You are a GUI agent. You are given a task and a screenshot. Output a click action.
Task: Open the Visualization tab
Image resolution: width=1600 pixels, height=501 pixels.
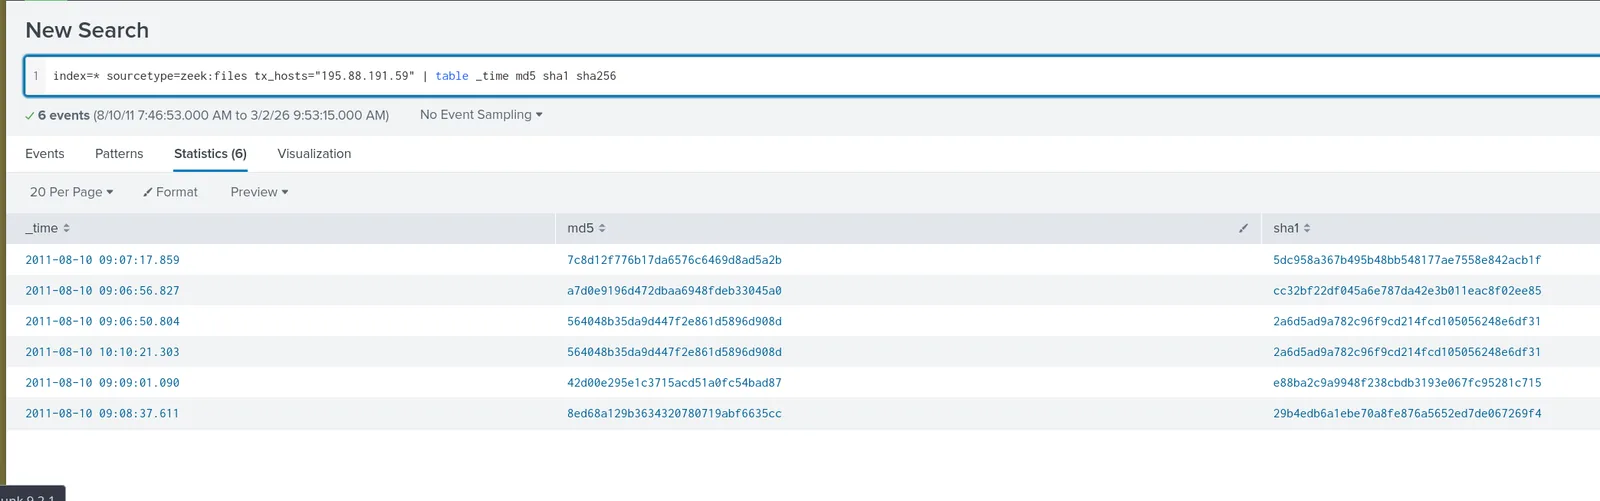[x=314, y=154]
